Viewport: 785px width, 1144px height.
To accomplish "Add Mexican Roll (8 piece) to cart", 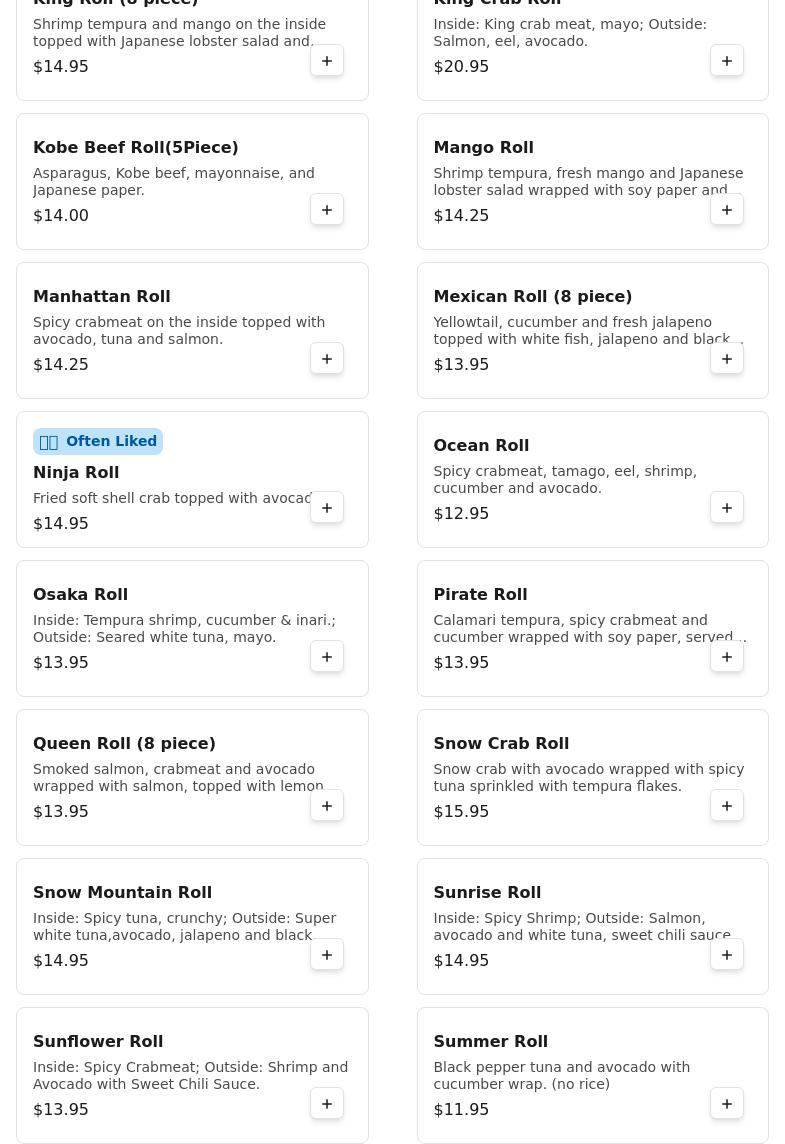I will coord(727,359).
